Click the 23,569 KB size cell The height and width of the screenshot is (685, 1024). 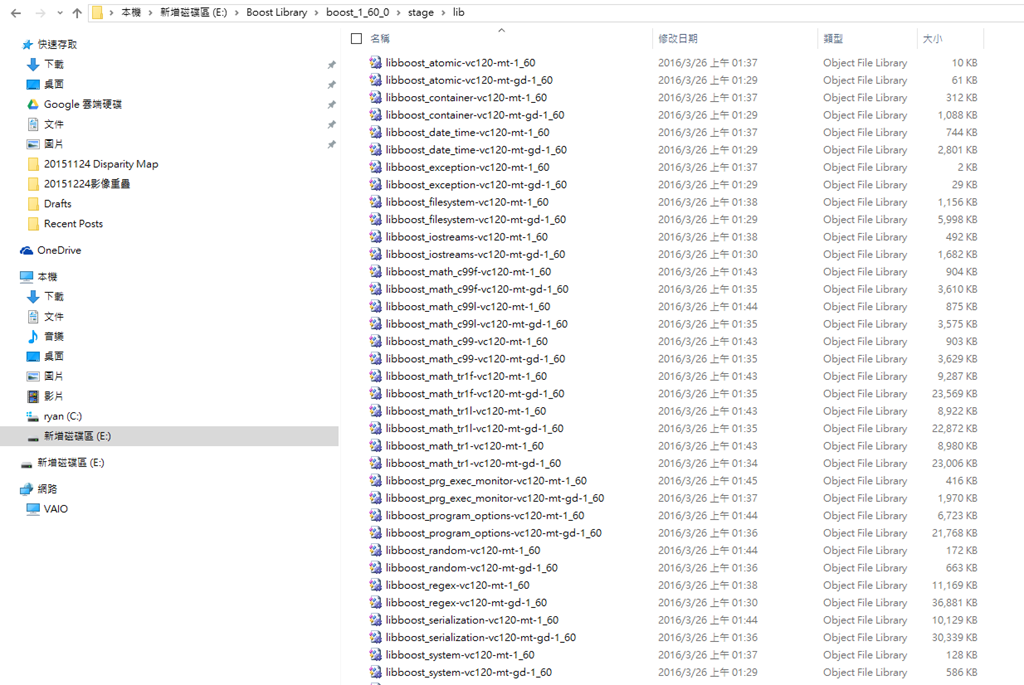[954, 394]
